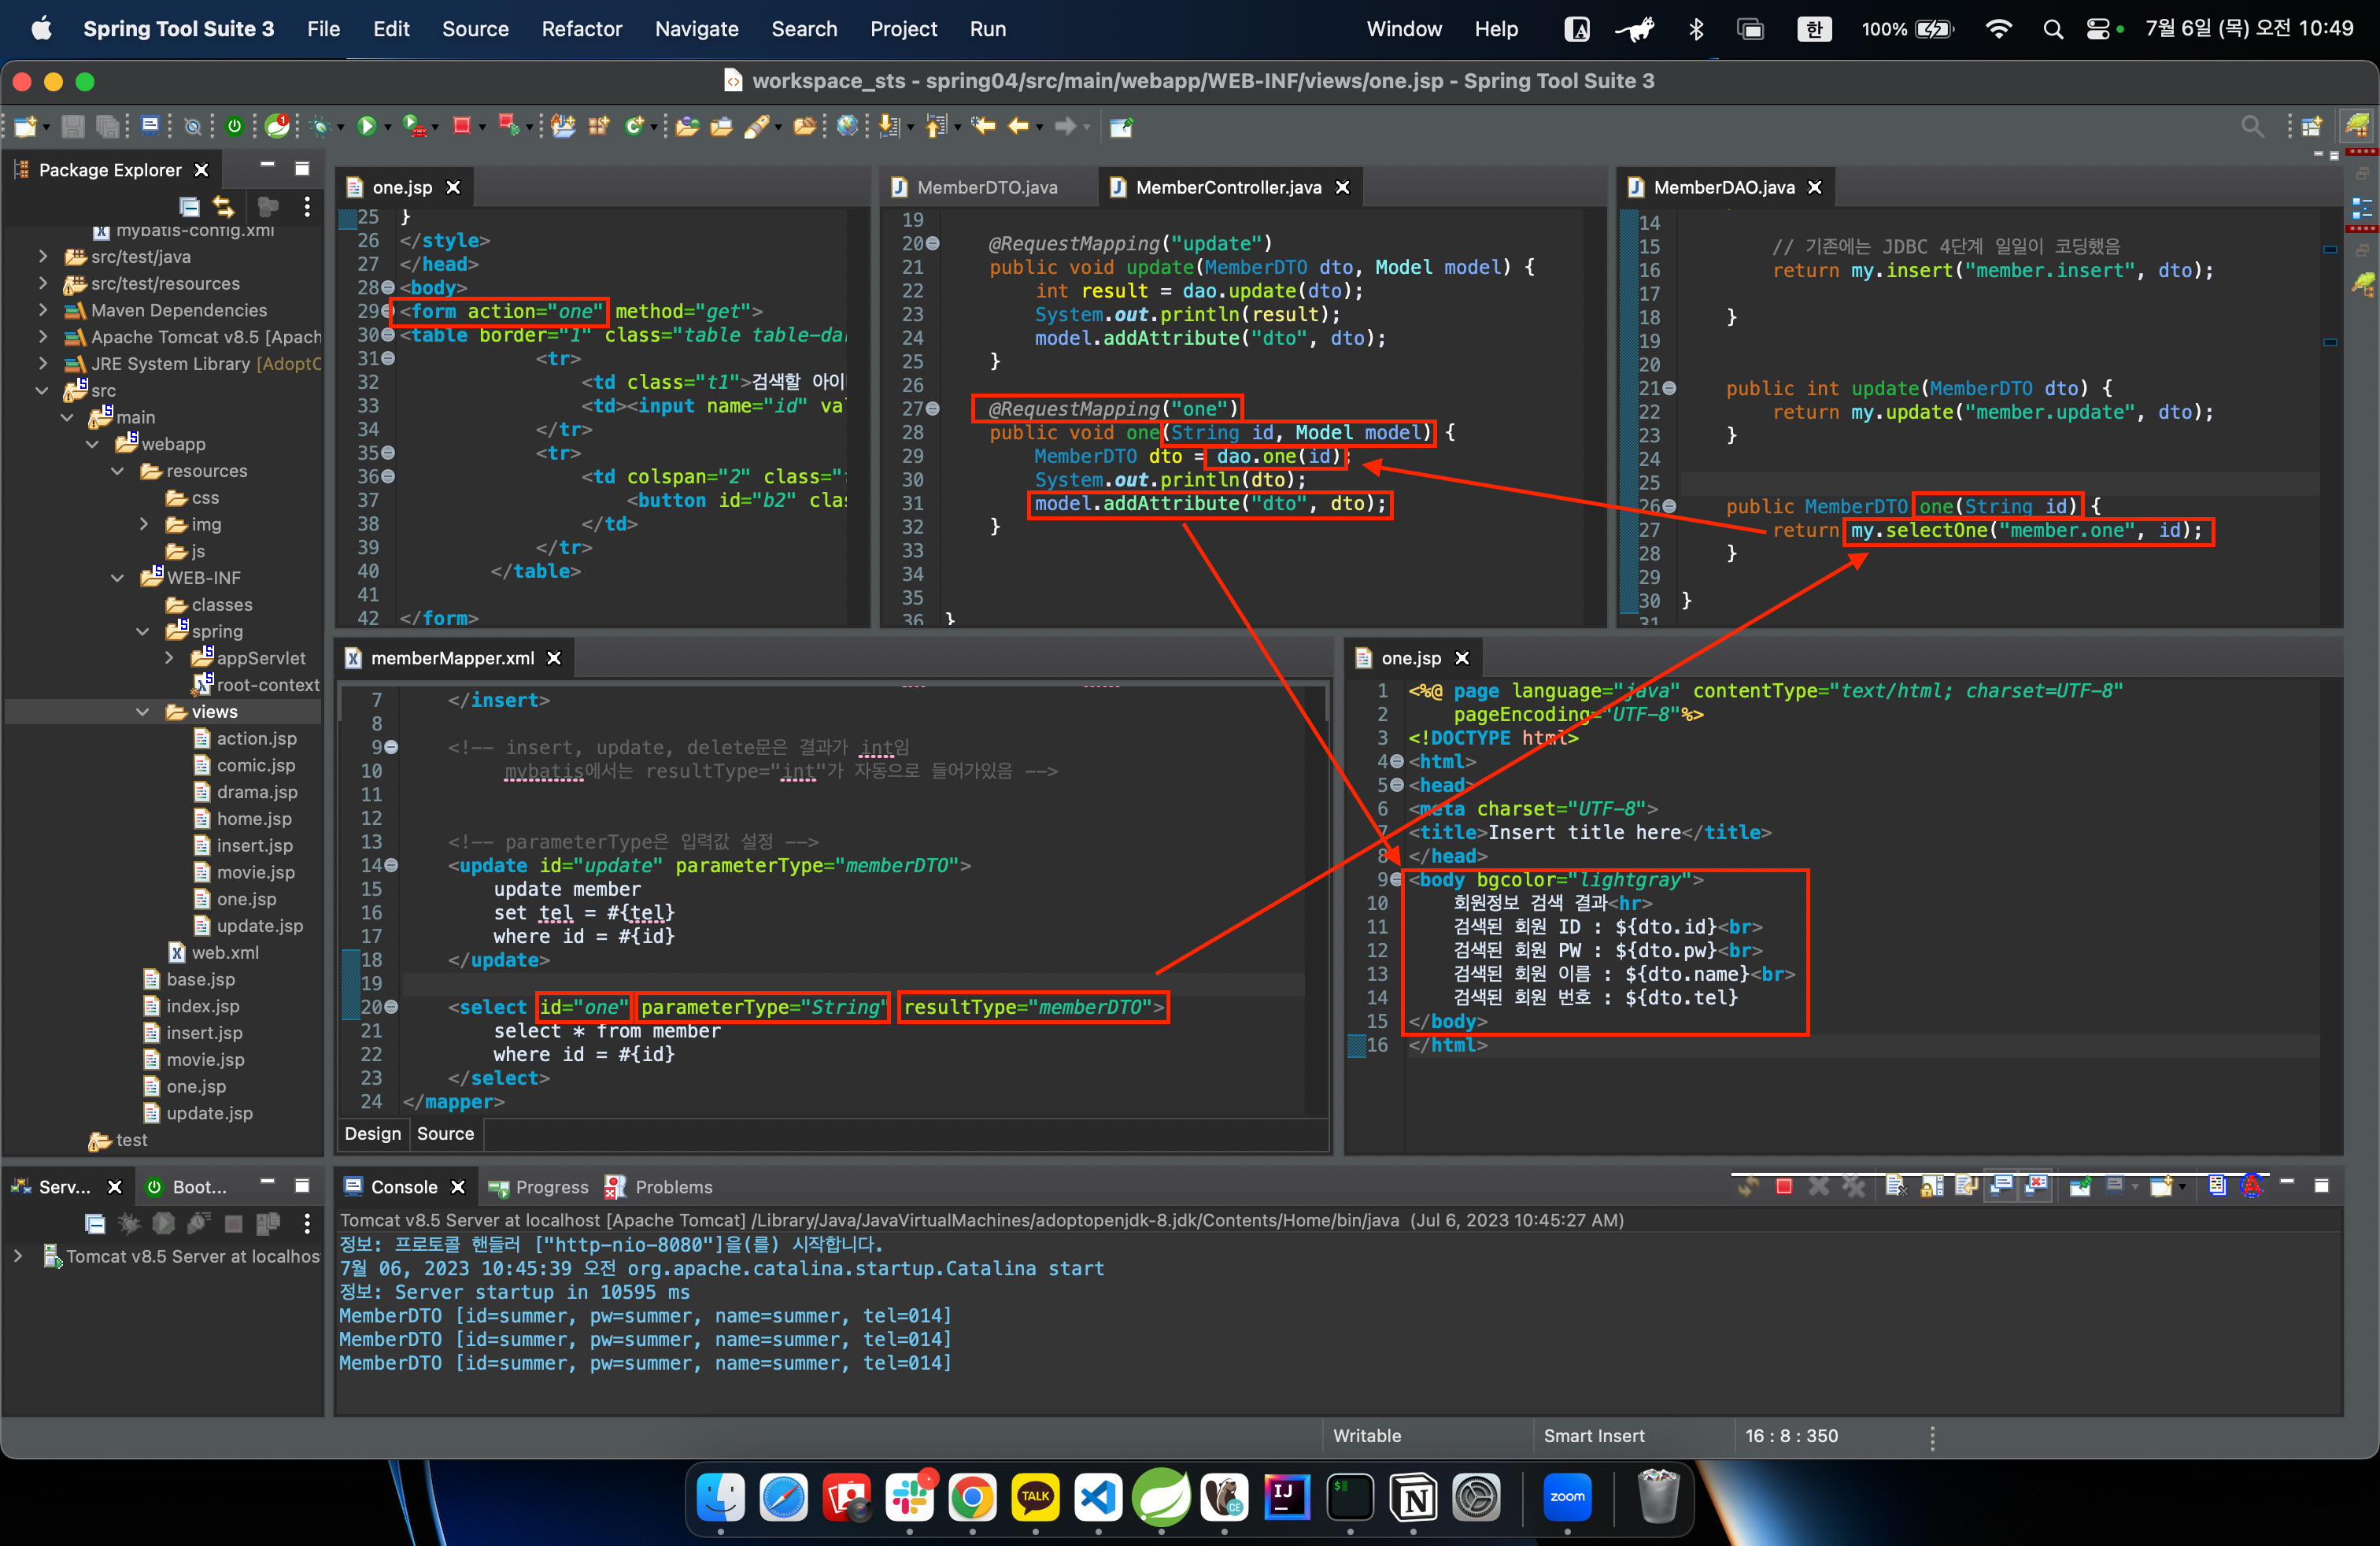Open the Spring Boot dashboard icon
Image resolution: width=2380 pixels, height=1546 pixels.
click(x=234, y=126)
